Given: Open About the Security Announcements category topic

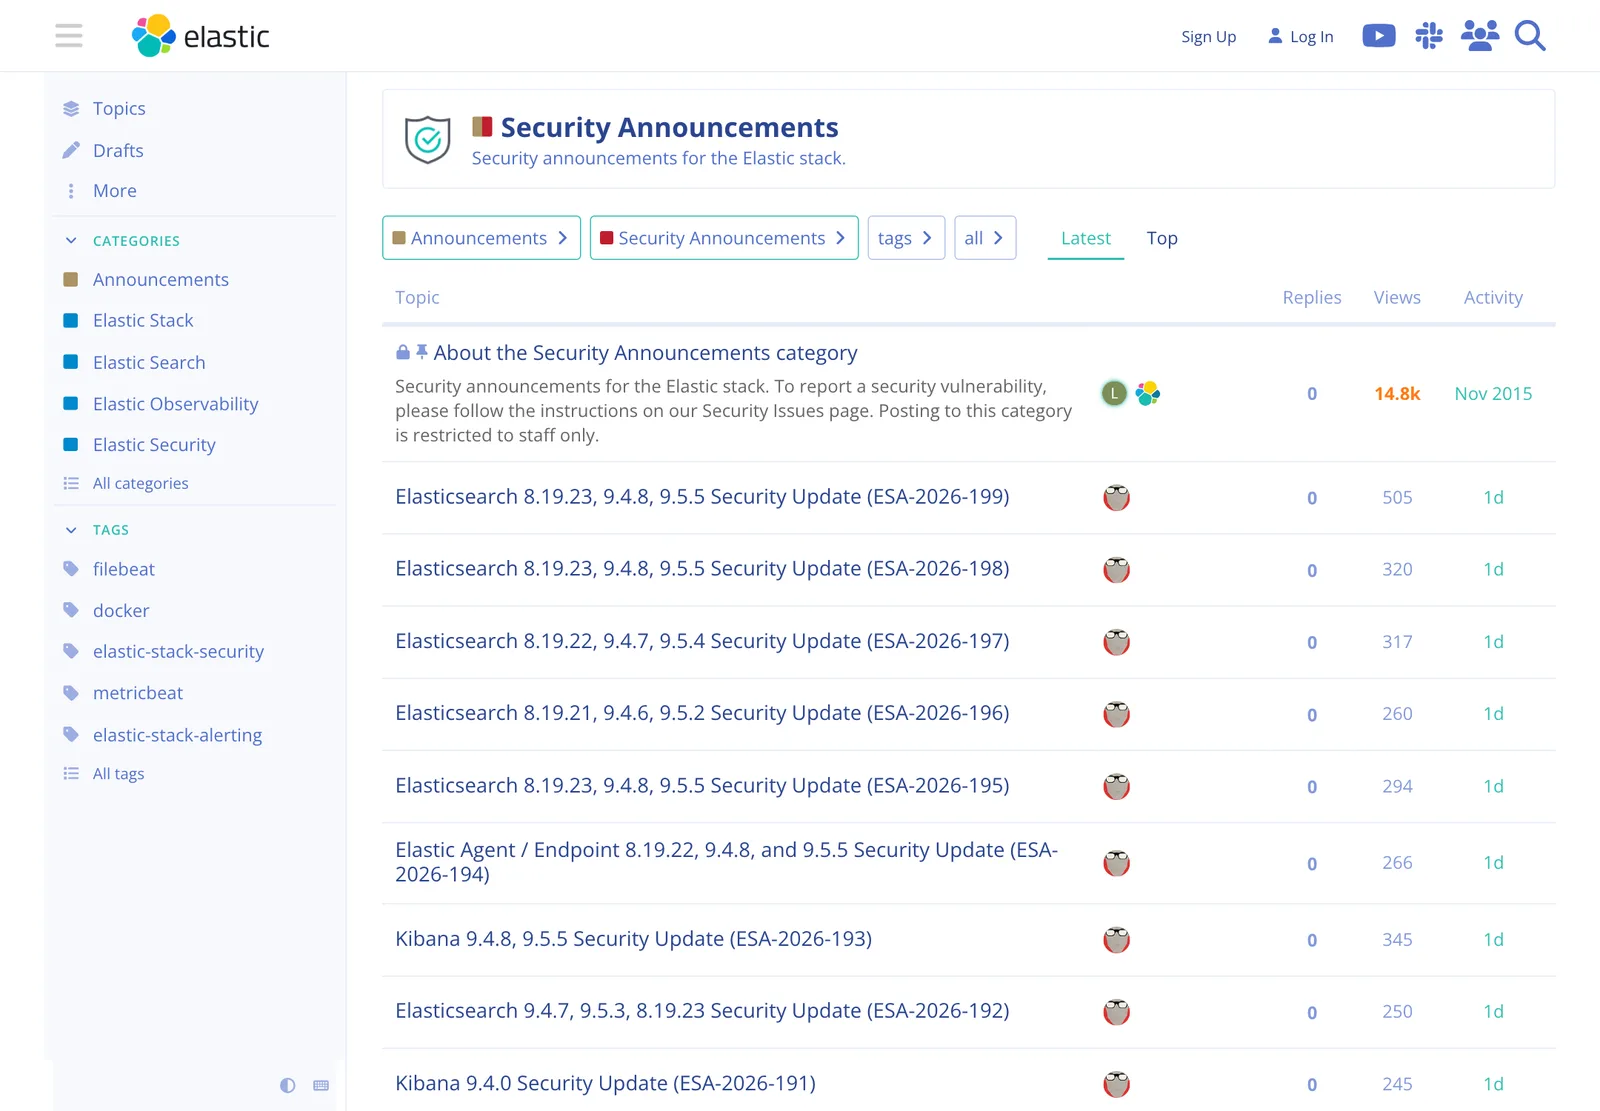Looking at the screenshot, I should pyautogui.click(x=645, y=353).
